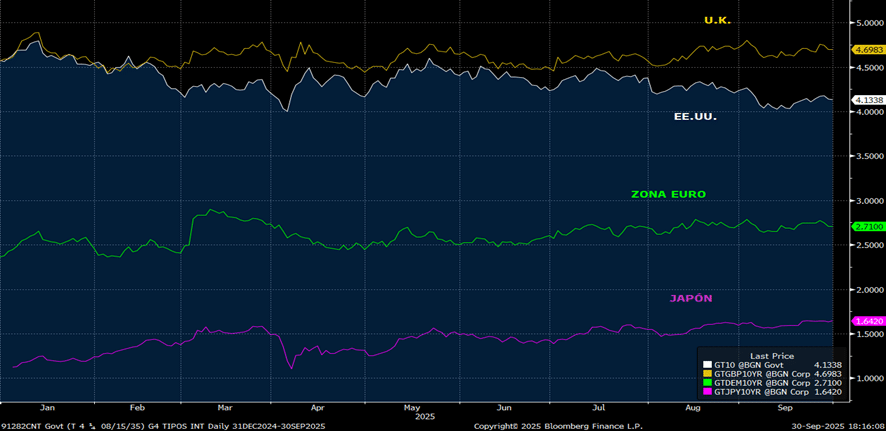Click the Apr label on time axis
Viewport: 886px width, 431px height.
pos(317,408)
